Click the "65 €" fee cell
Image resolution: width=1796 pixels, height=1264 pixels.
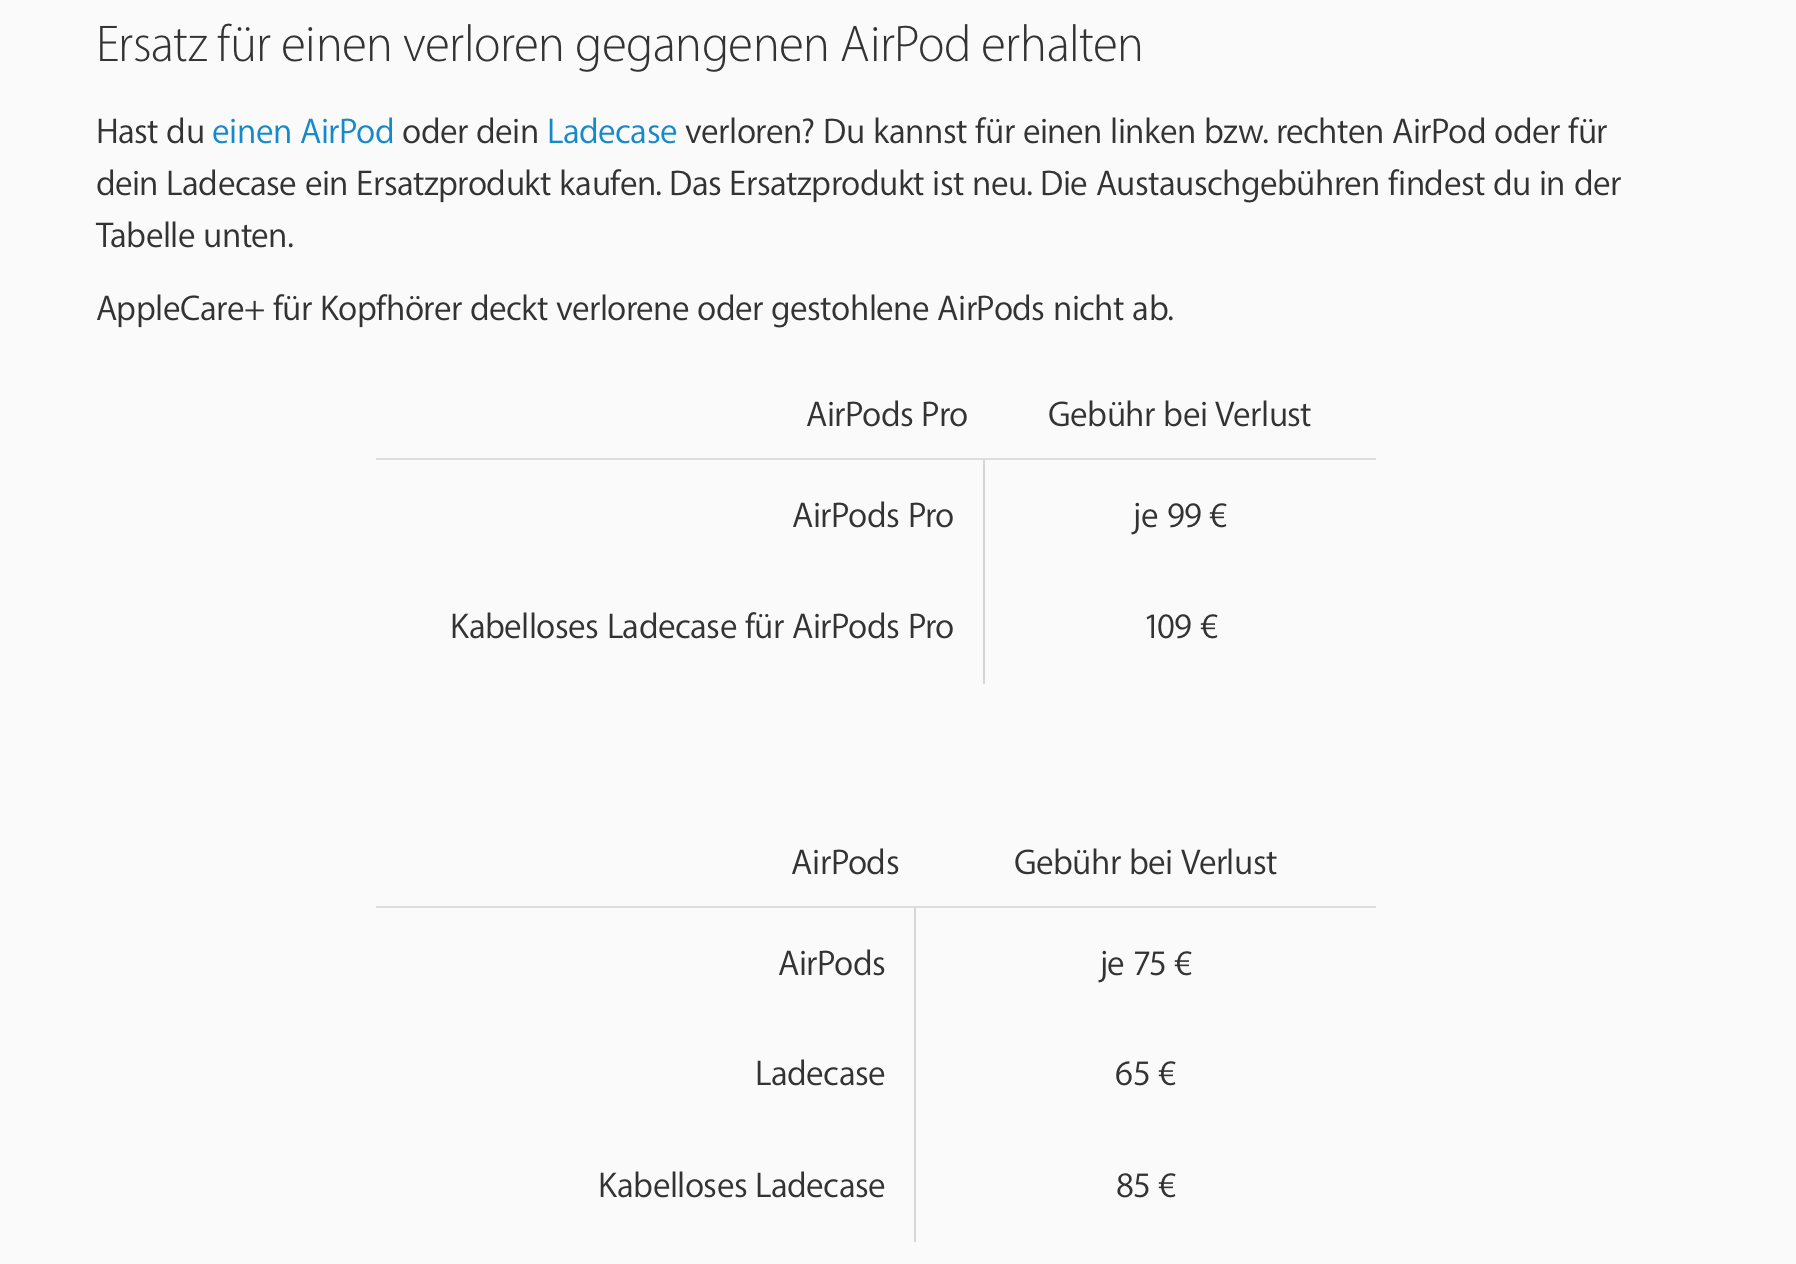[x=1145, y=1074]
